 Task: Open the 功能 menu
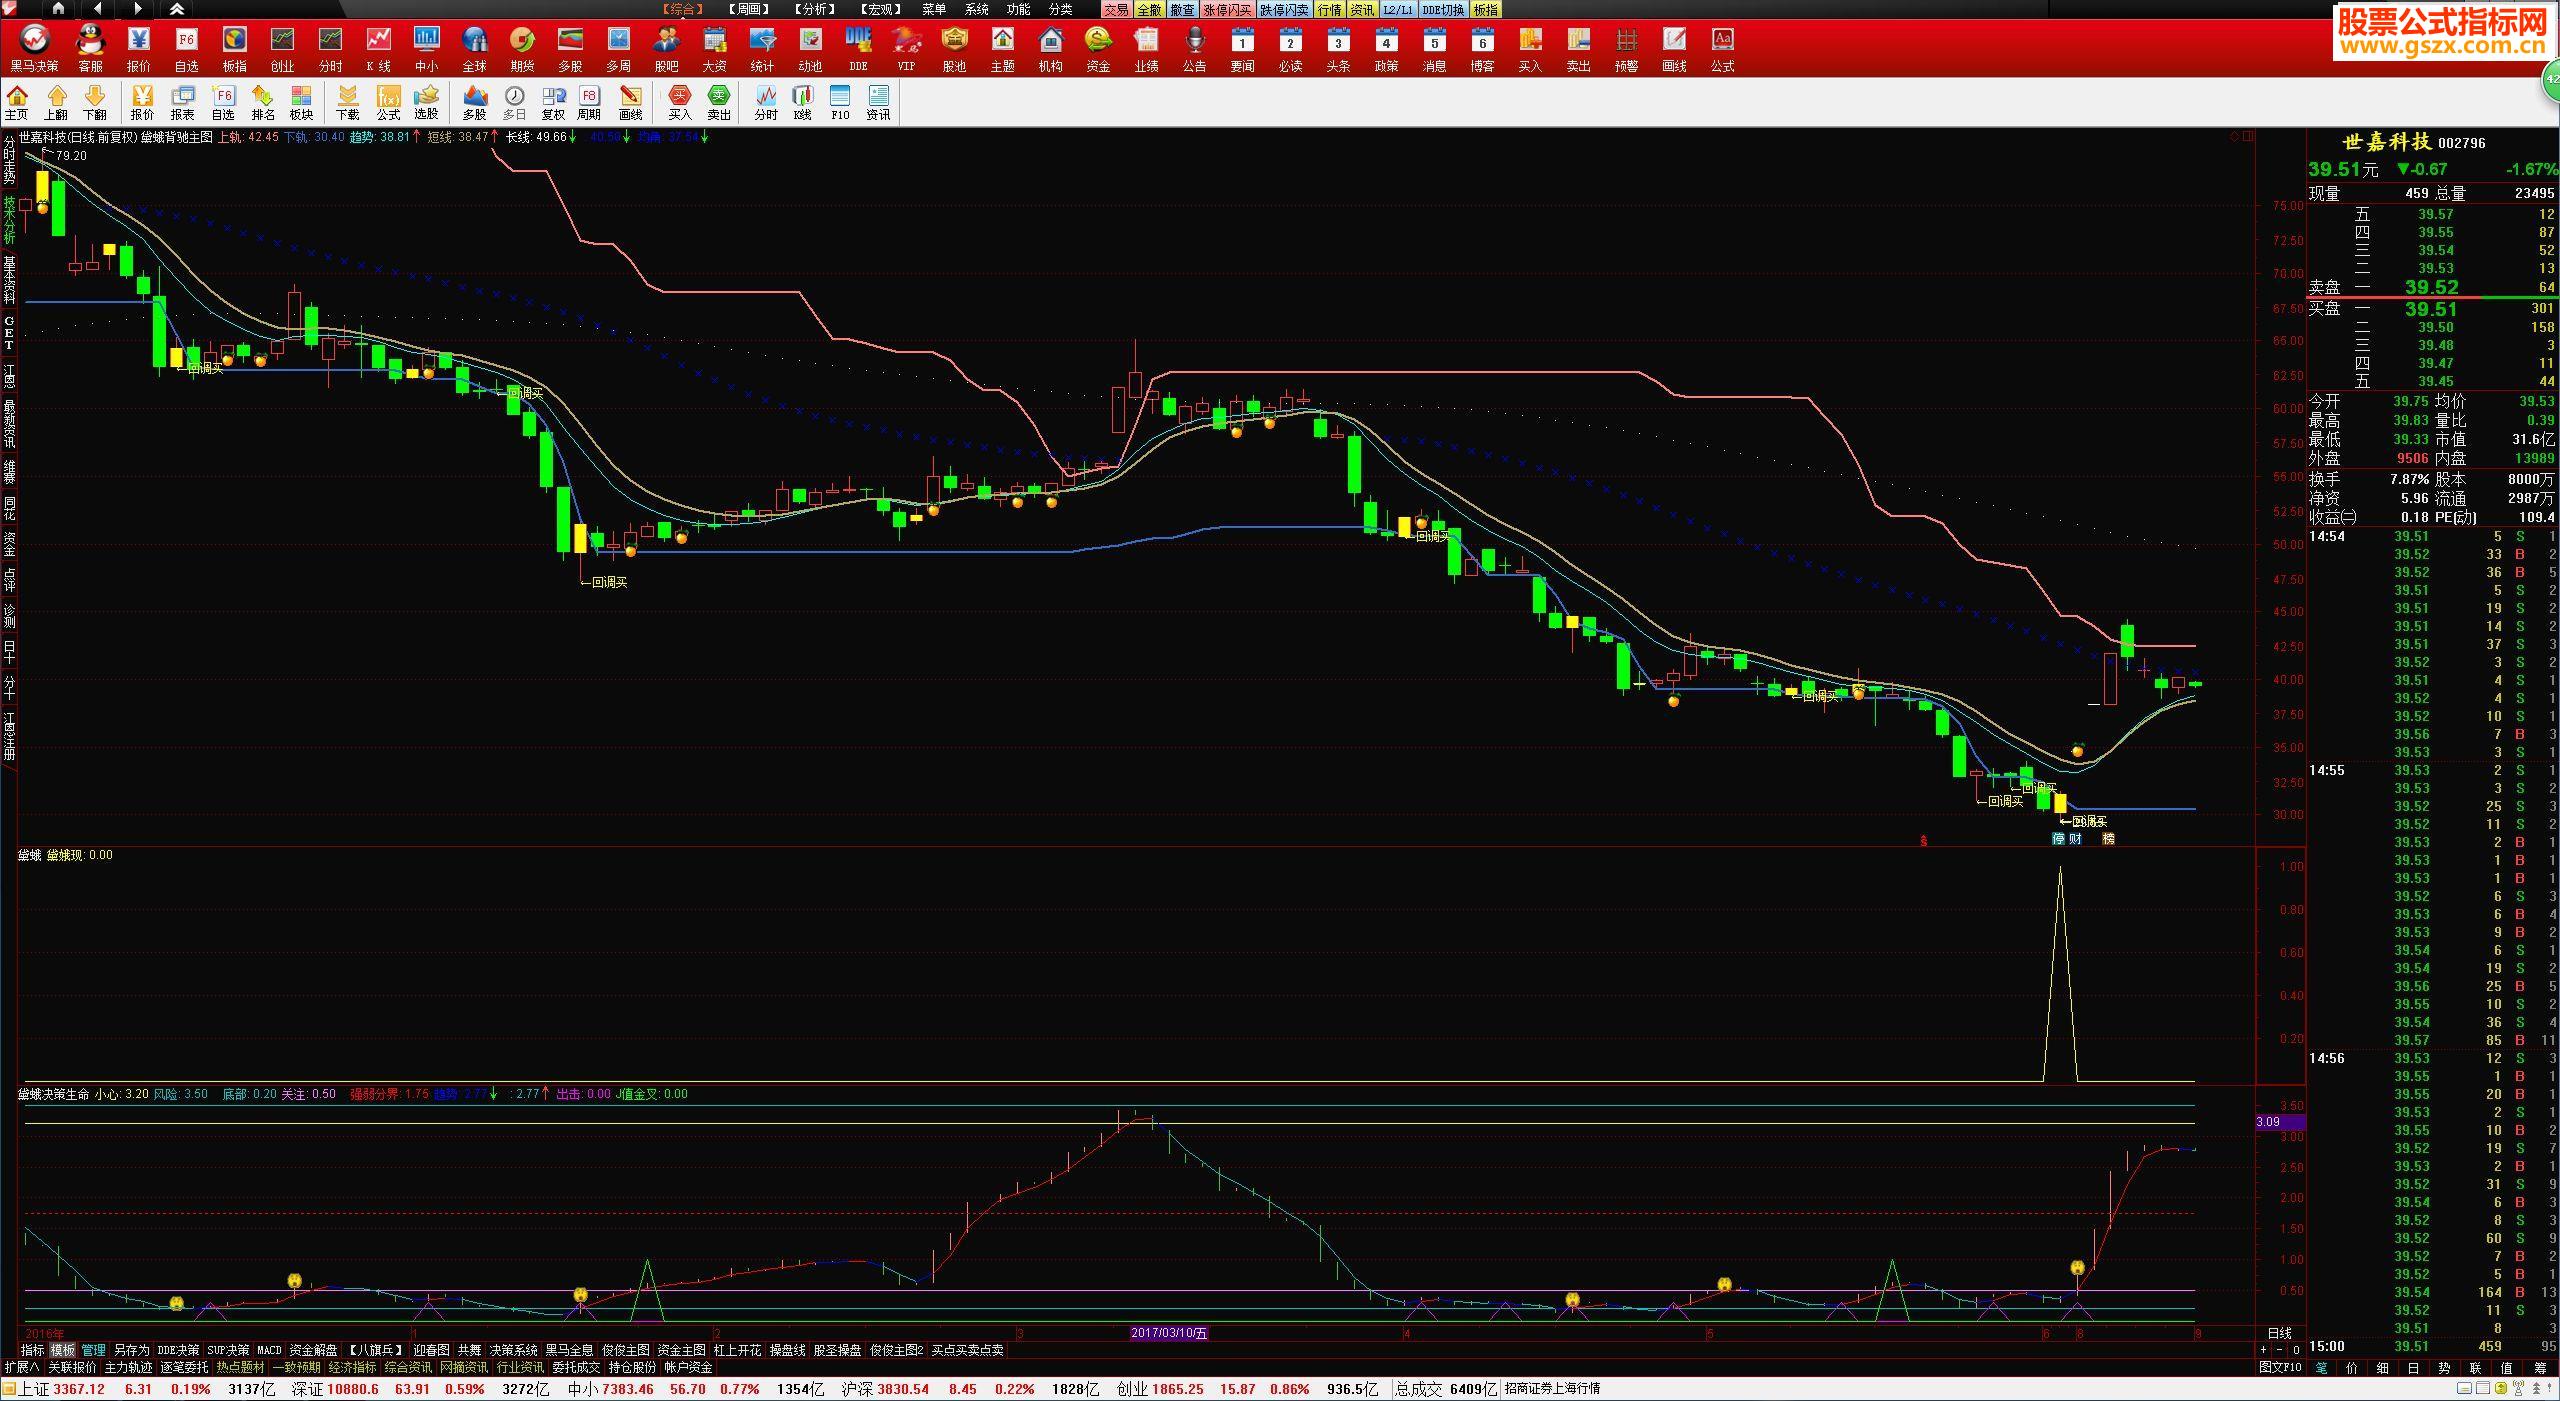pos(1018,9)
